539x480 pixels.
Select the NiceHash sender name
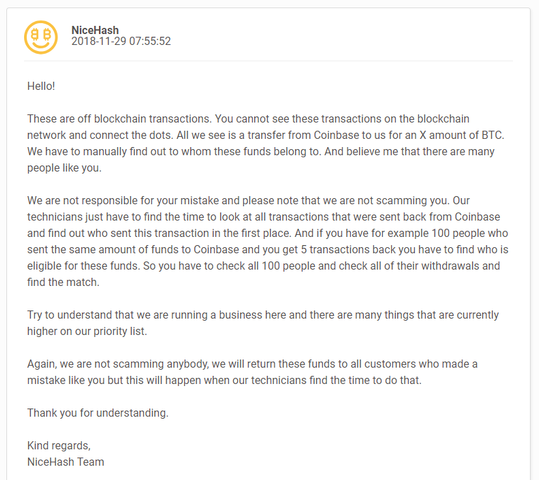[95, 30]
